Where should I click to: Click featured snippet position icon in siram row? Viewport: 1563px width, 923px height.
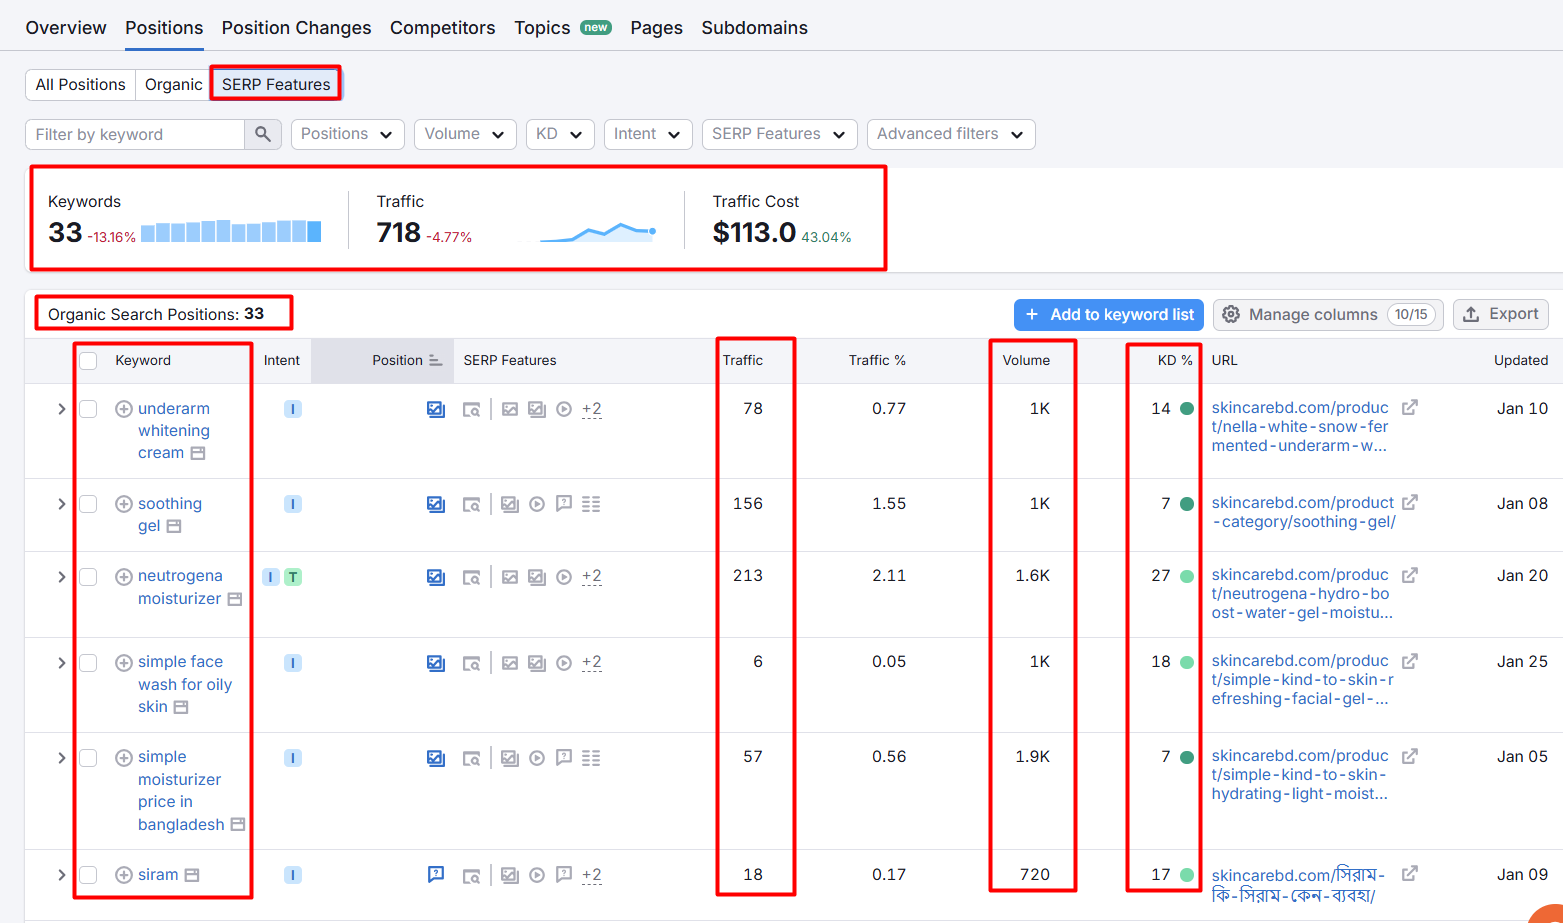(x=436, y=874)
